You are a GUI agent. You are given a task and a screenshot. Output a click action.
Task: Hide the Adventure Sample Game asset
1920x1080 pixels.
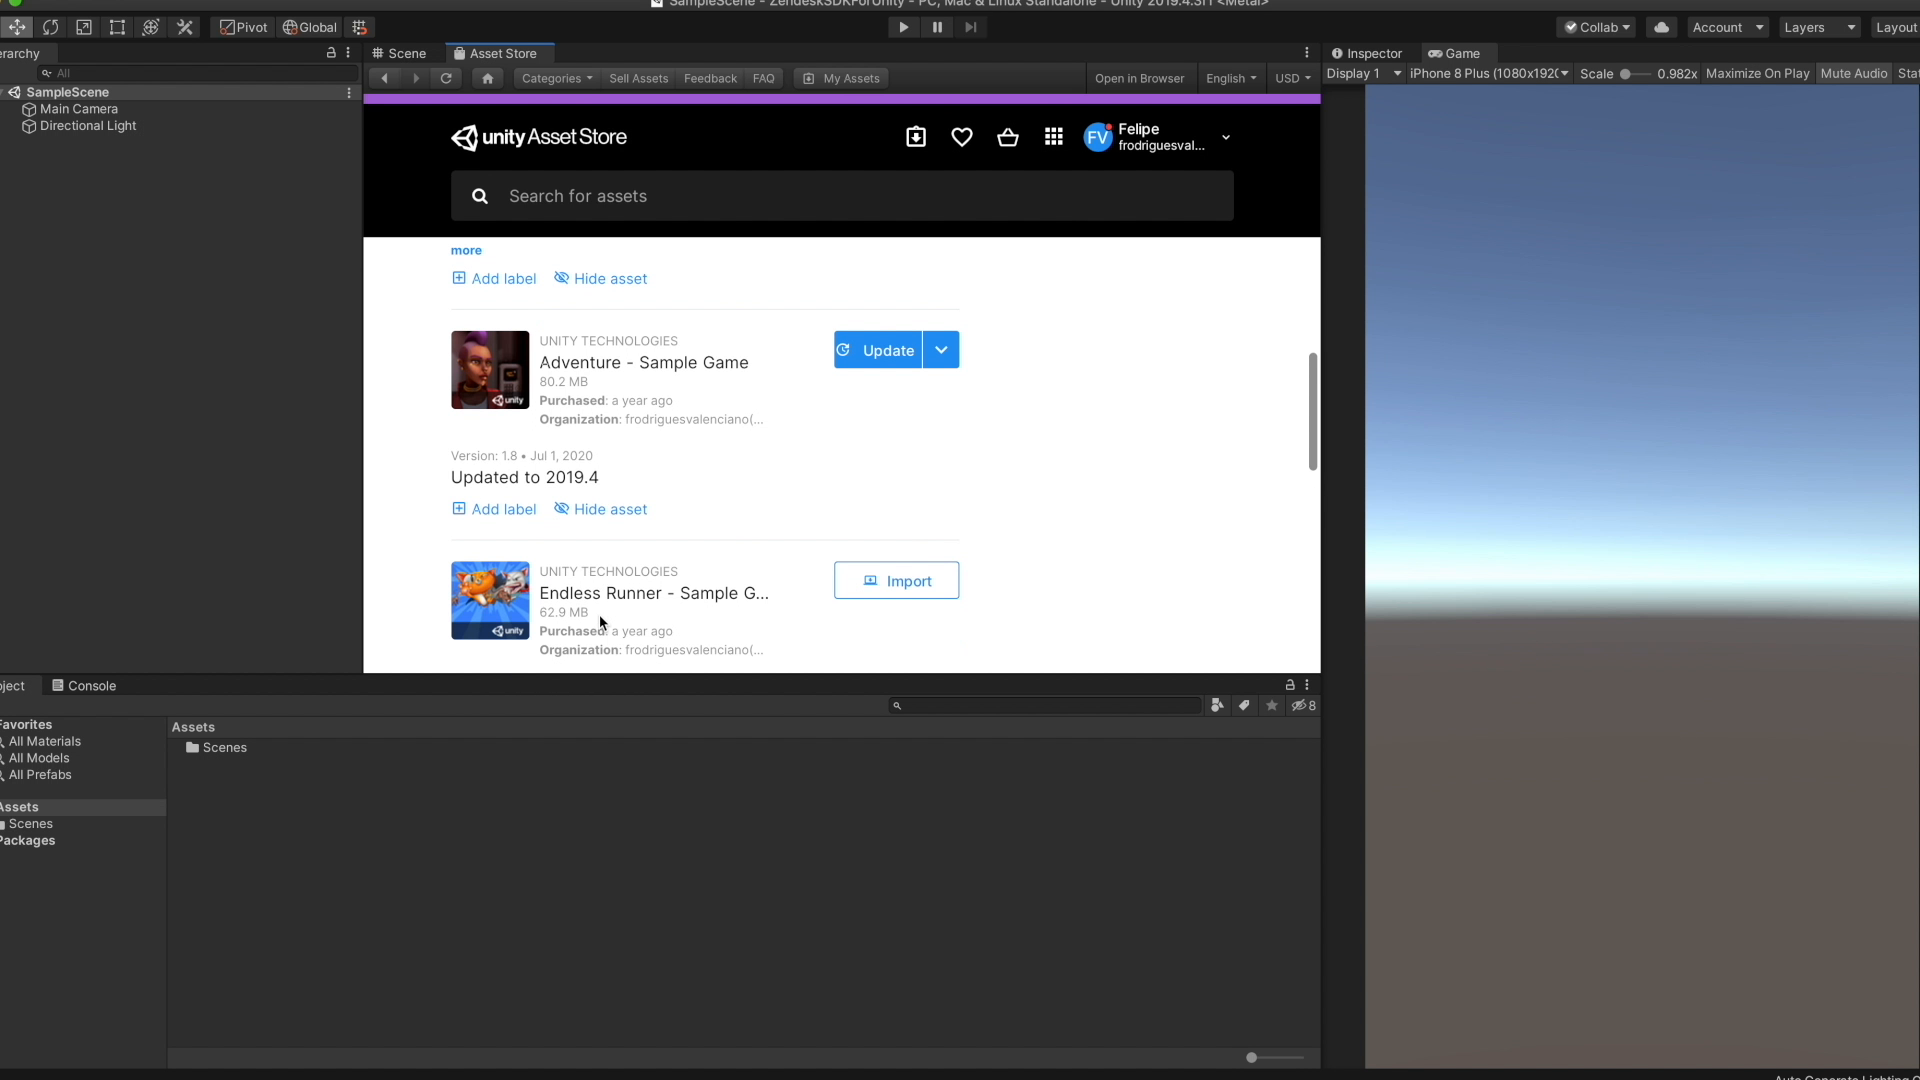click(x=601, y=509)
